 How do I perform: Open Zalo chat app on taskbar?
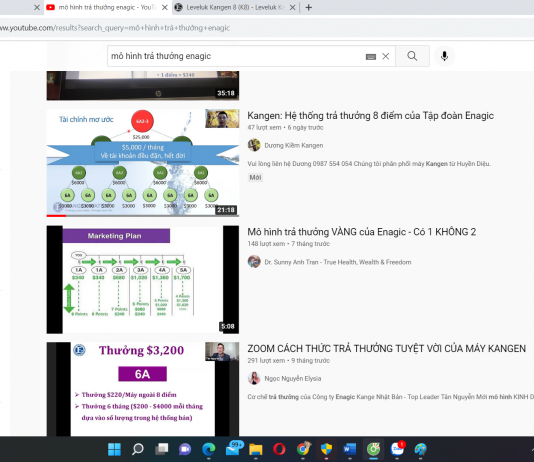(x=397, y=449)
